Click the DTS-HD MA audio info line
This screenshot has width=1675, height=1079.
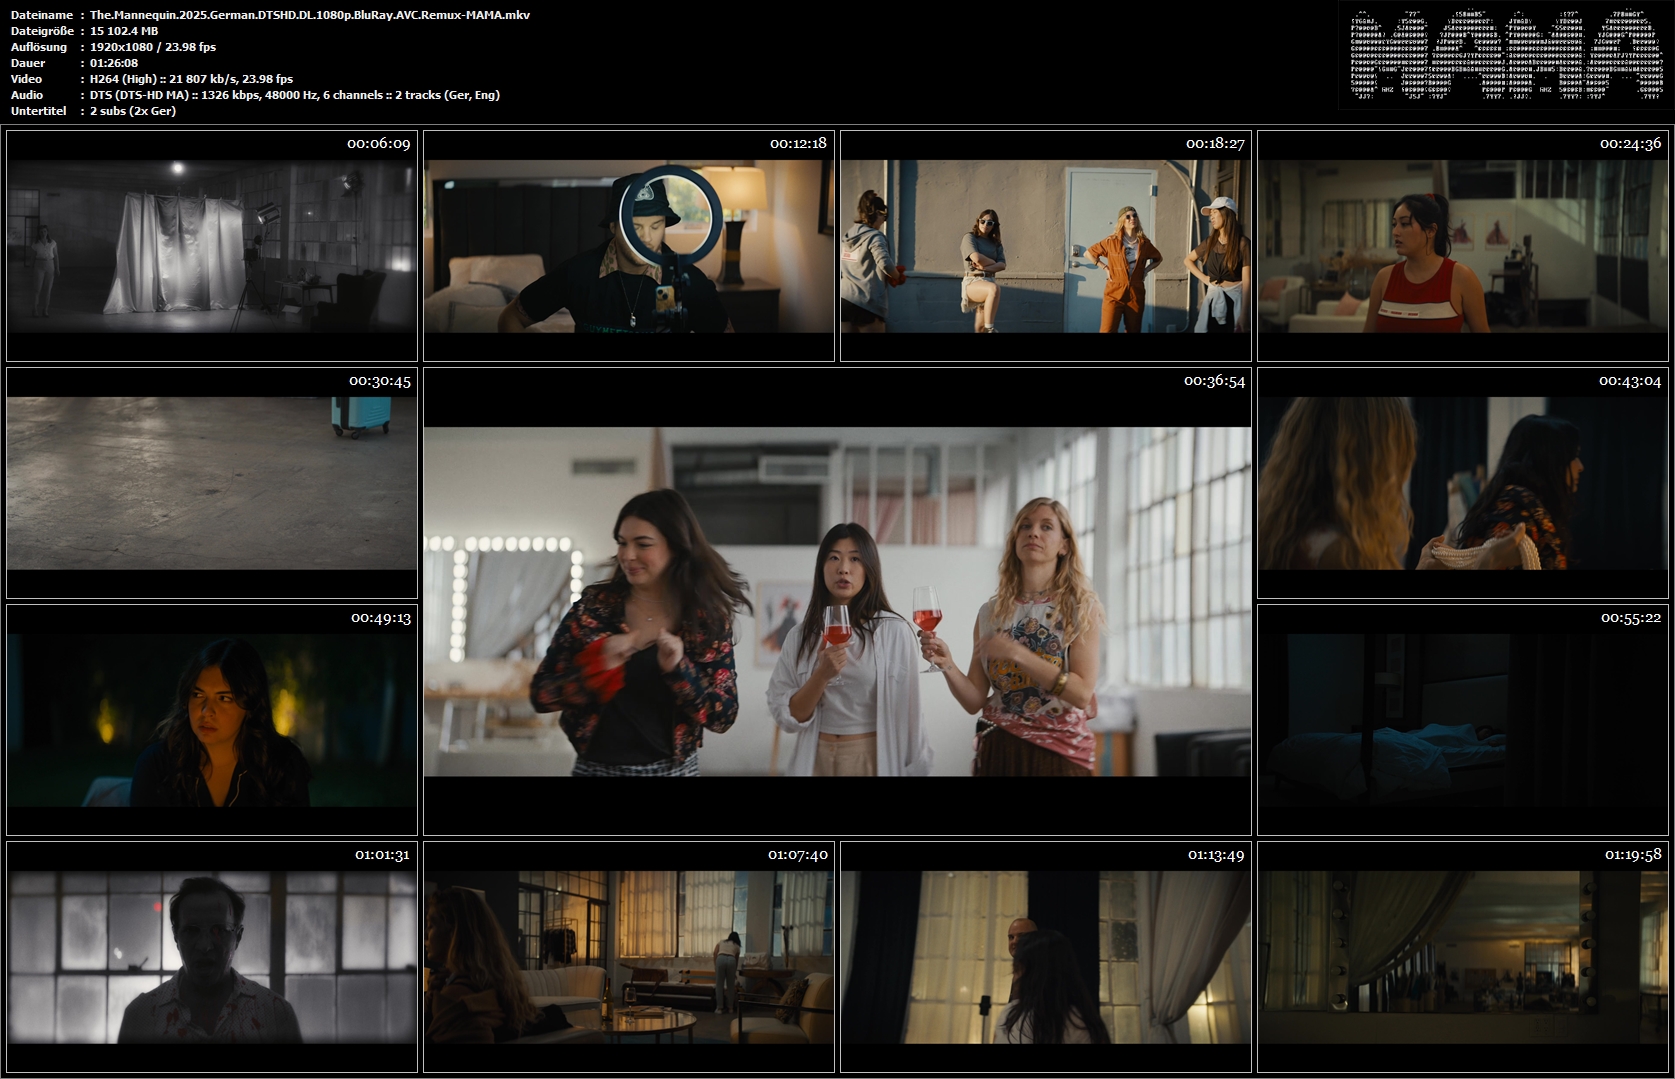(x=295, y=95)
